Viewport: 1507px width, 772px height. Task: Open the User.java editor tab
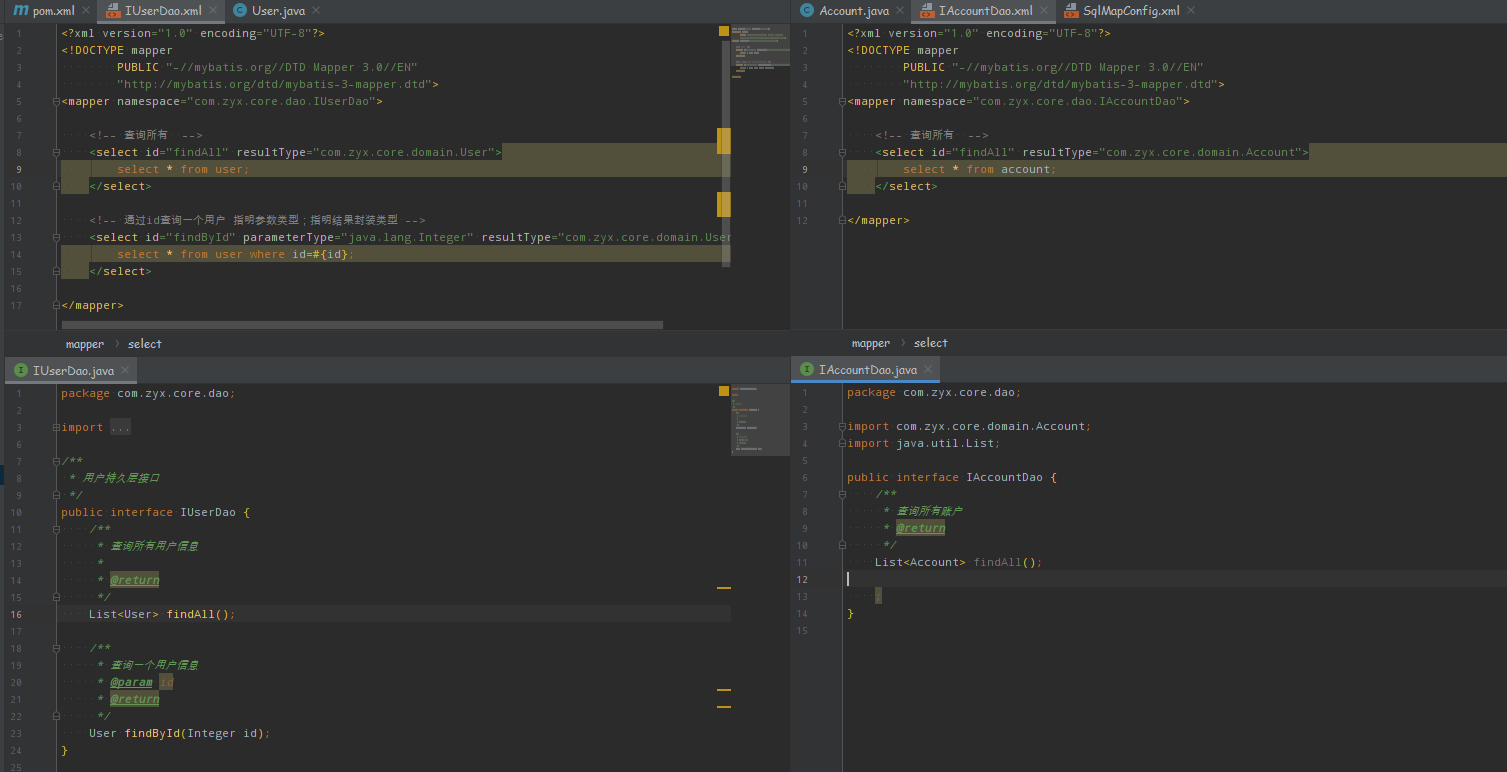point(276,11)
